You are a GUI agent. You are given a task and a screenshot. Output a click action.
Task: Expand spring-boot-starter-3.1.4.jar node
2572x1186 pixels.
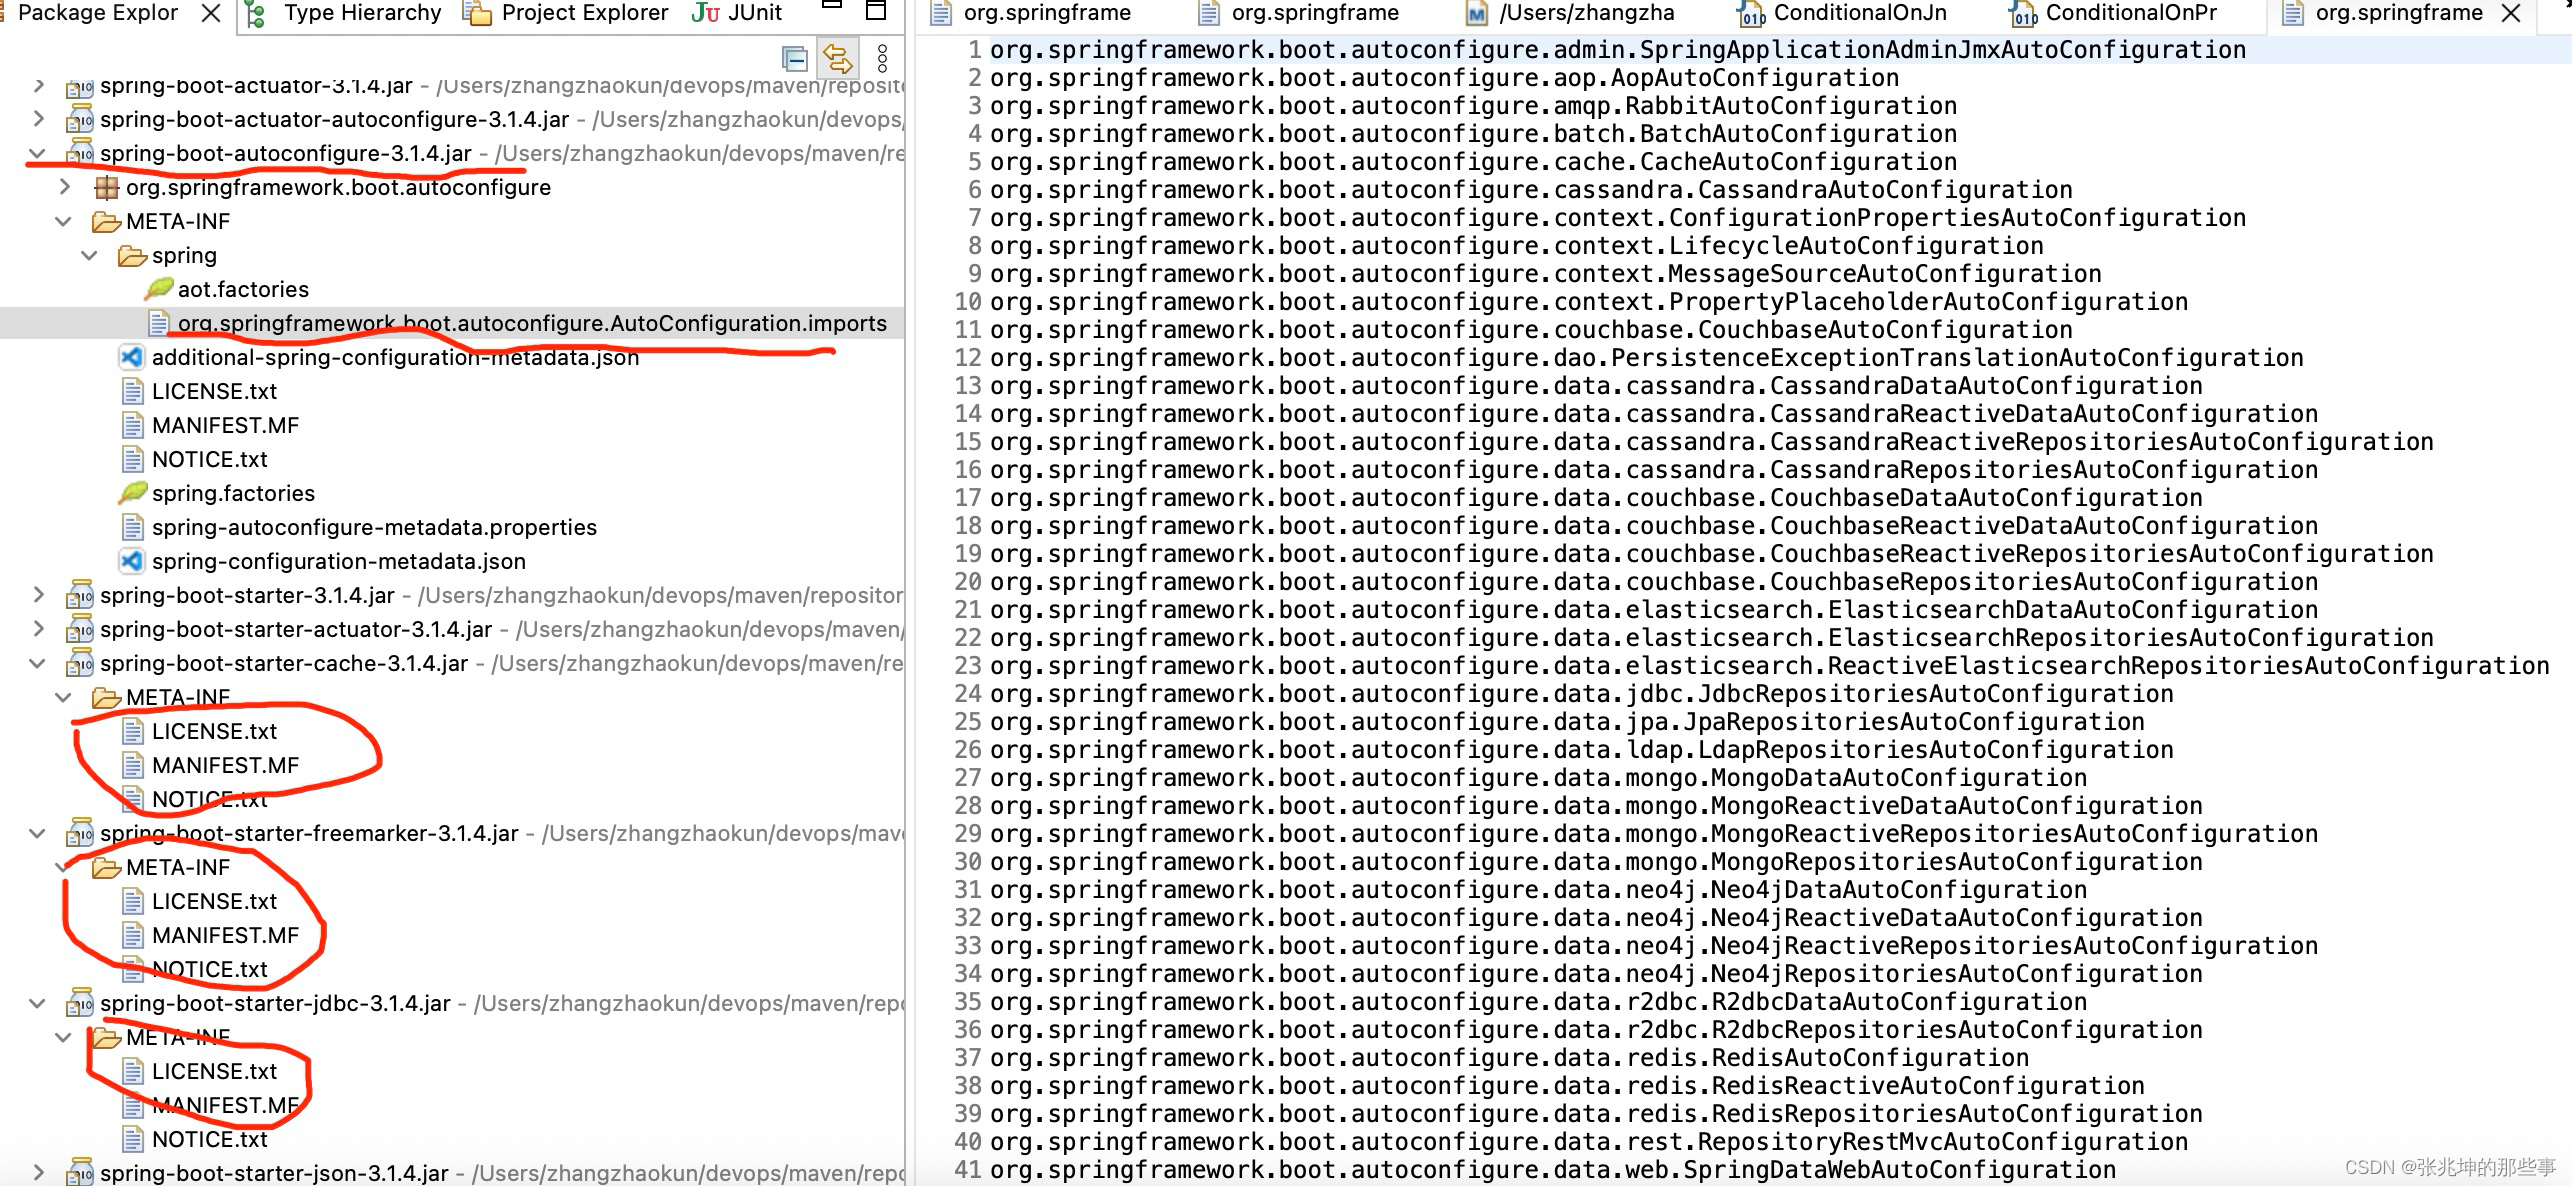pos(38,595)
